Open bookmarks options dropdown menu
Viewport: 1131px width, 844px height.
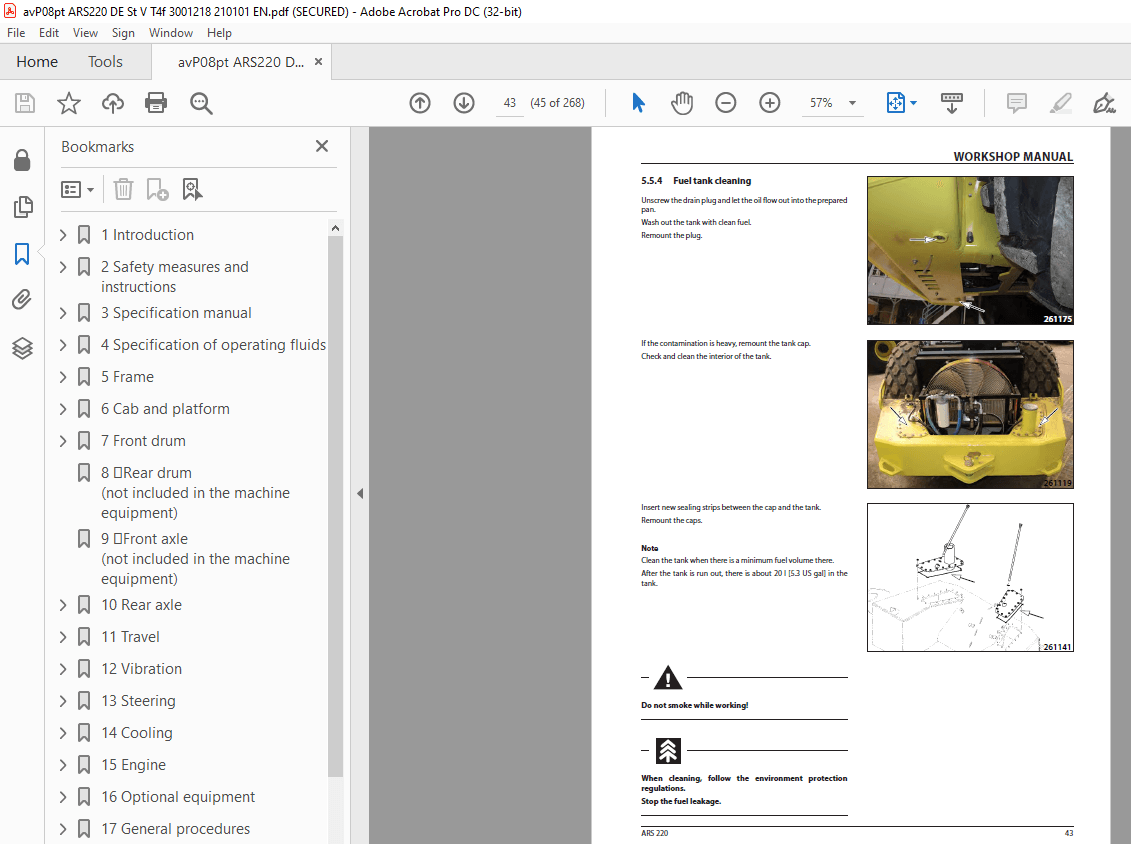pyautogui.click(x=77, y=190)
